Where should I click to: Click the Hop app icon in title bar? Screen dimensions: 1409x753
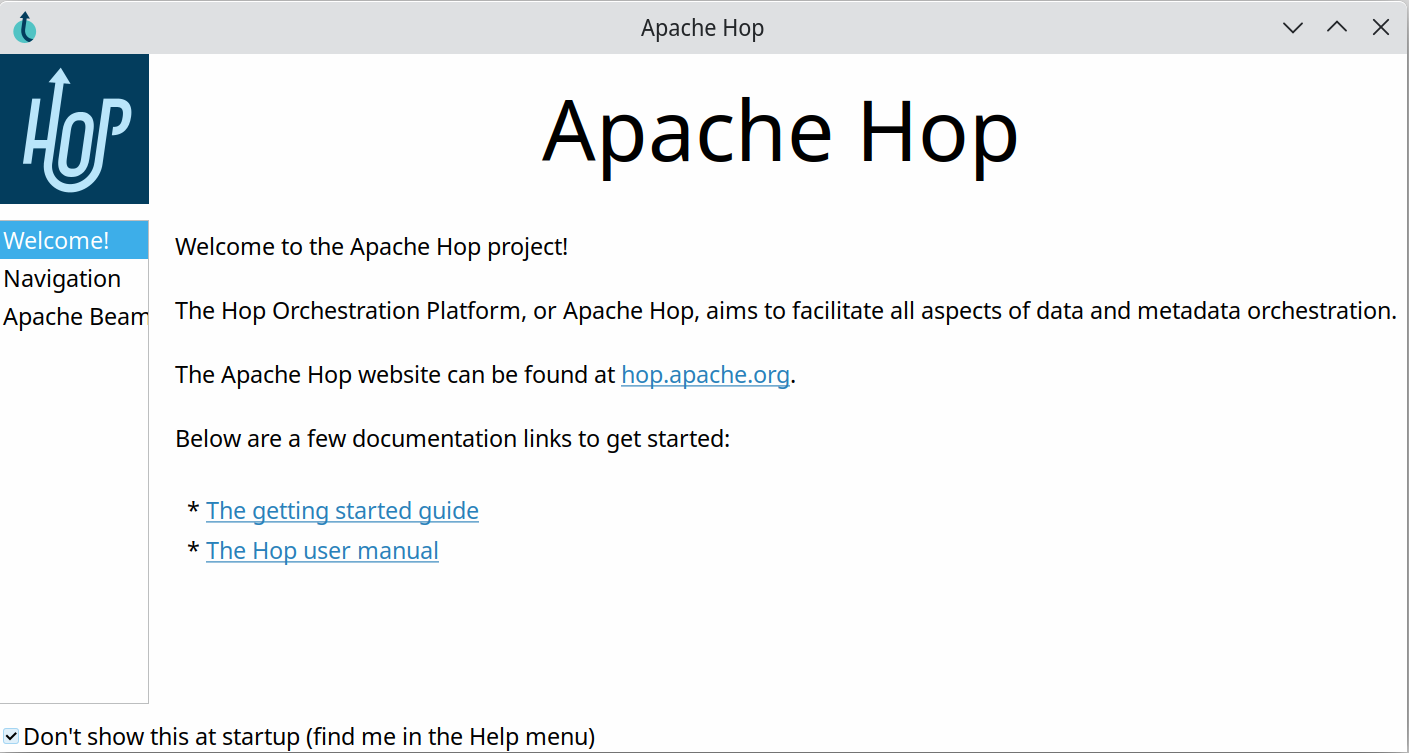click(25, 27)
